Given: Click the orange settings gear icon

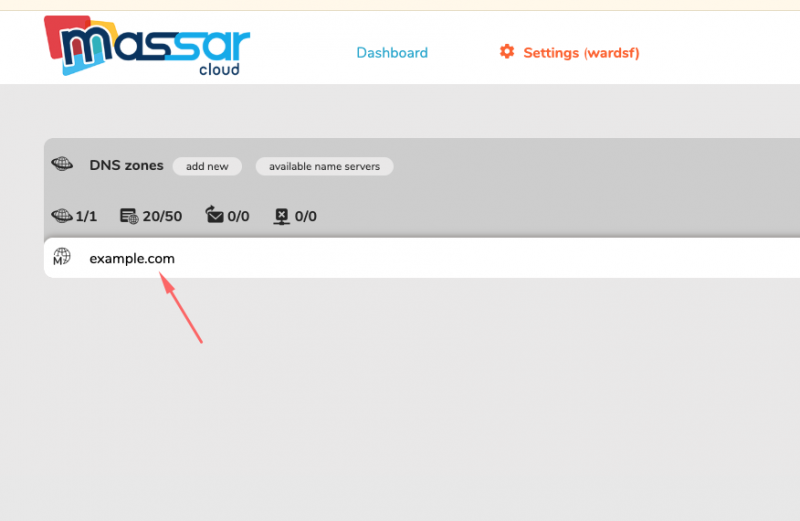Looking at the screenshot, I should coord(507,52).
